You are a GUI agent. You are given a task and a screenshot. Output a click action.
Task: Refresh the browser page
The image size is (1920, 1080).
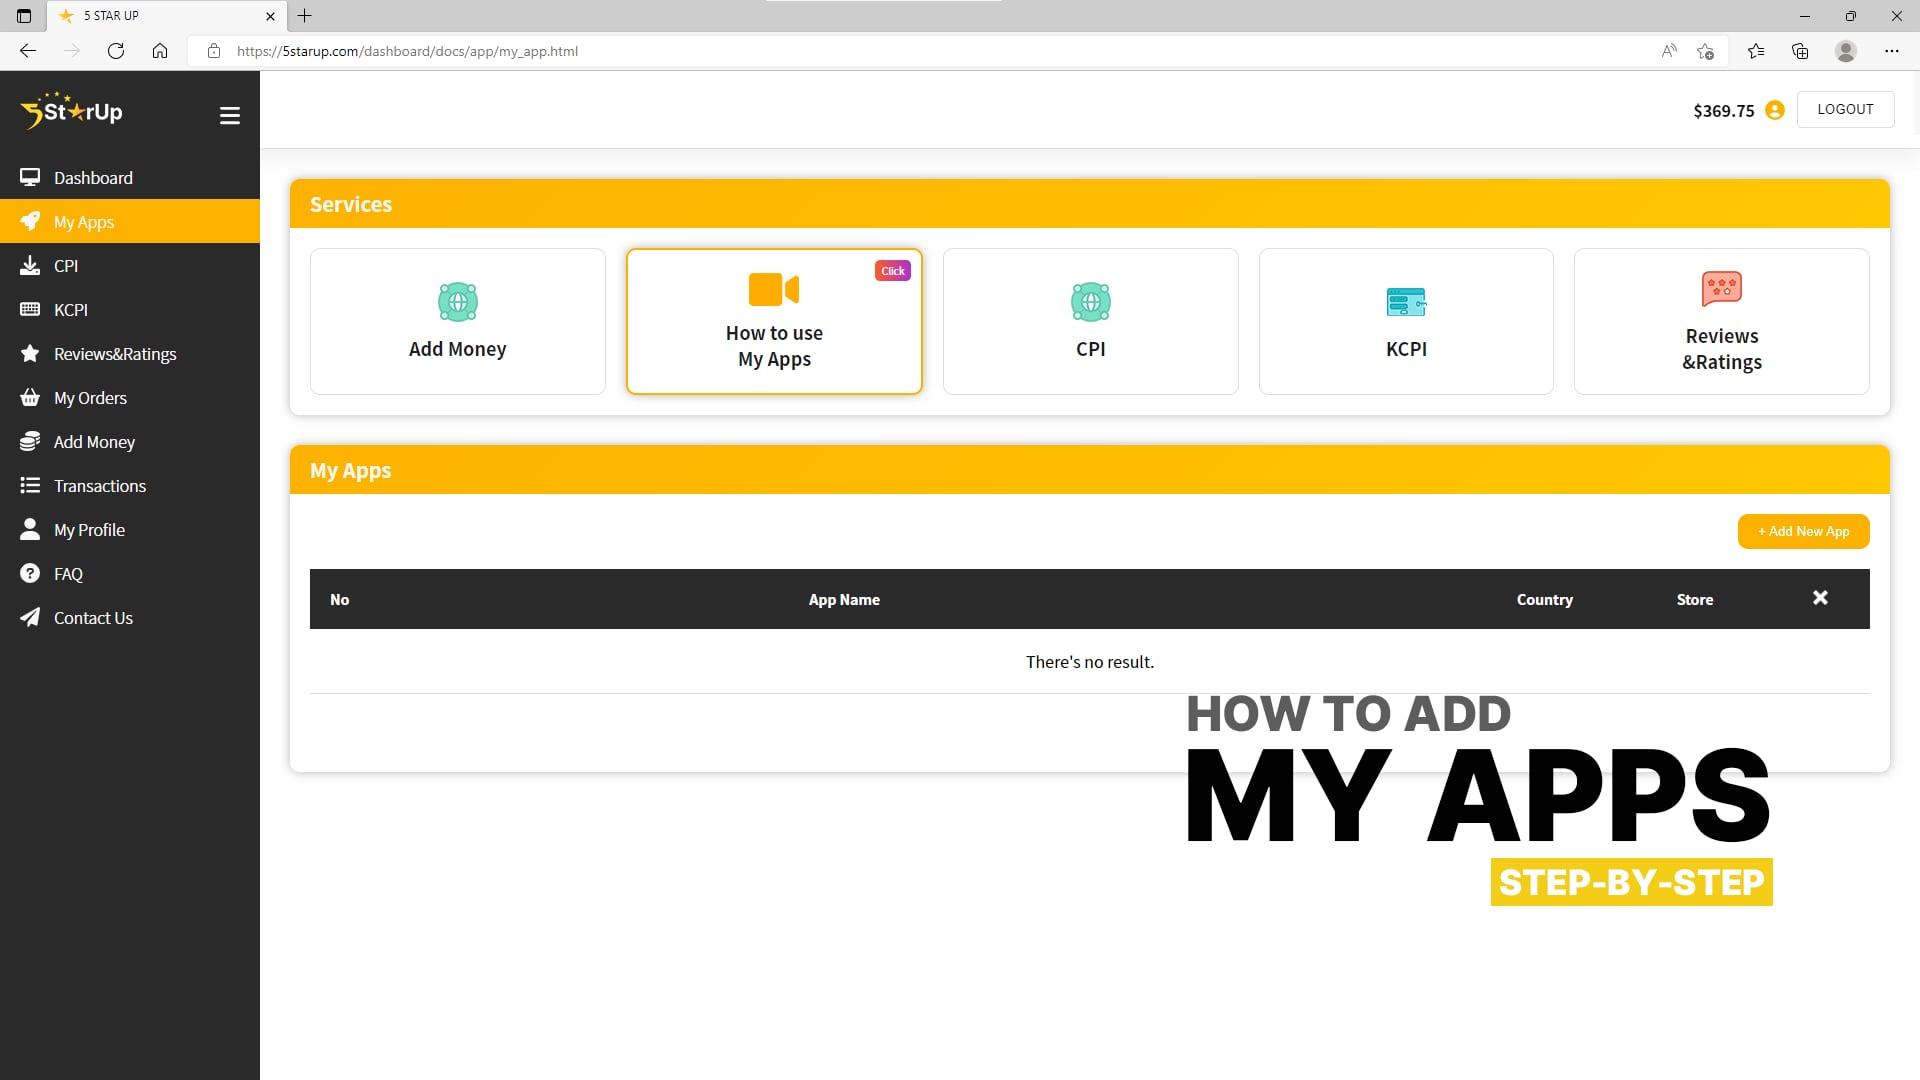point(116,51)
